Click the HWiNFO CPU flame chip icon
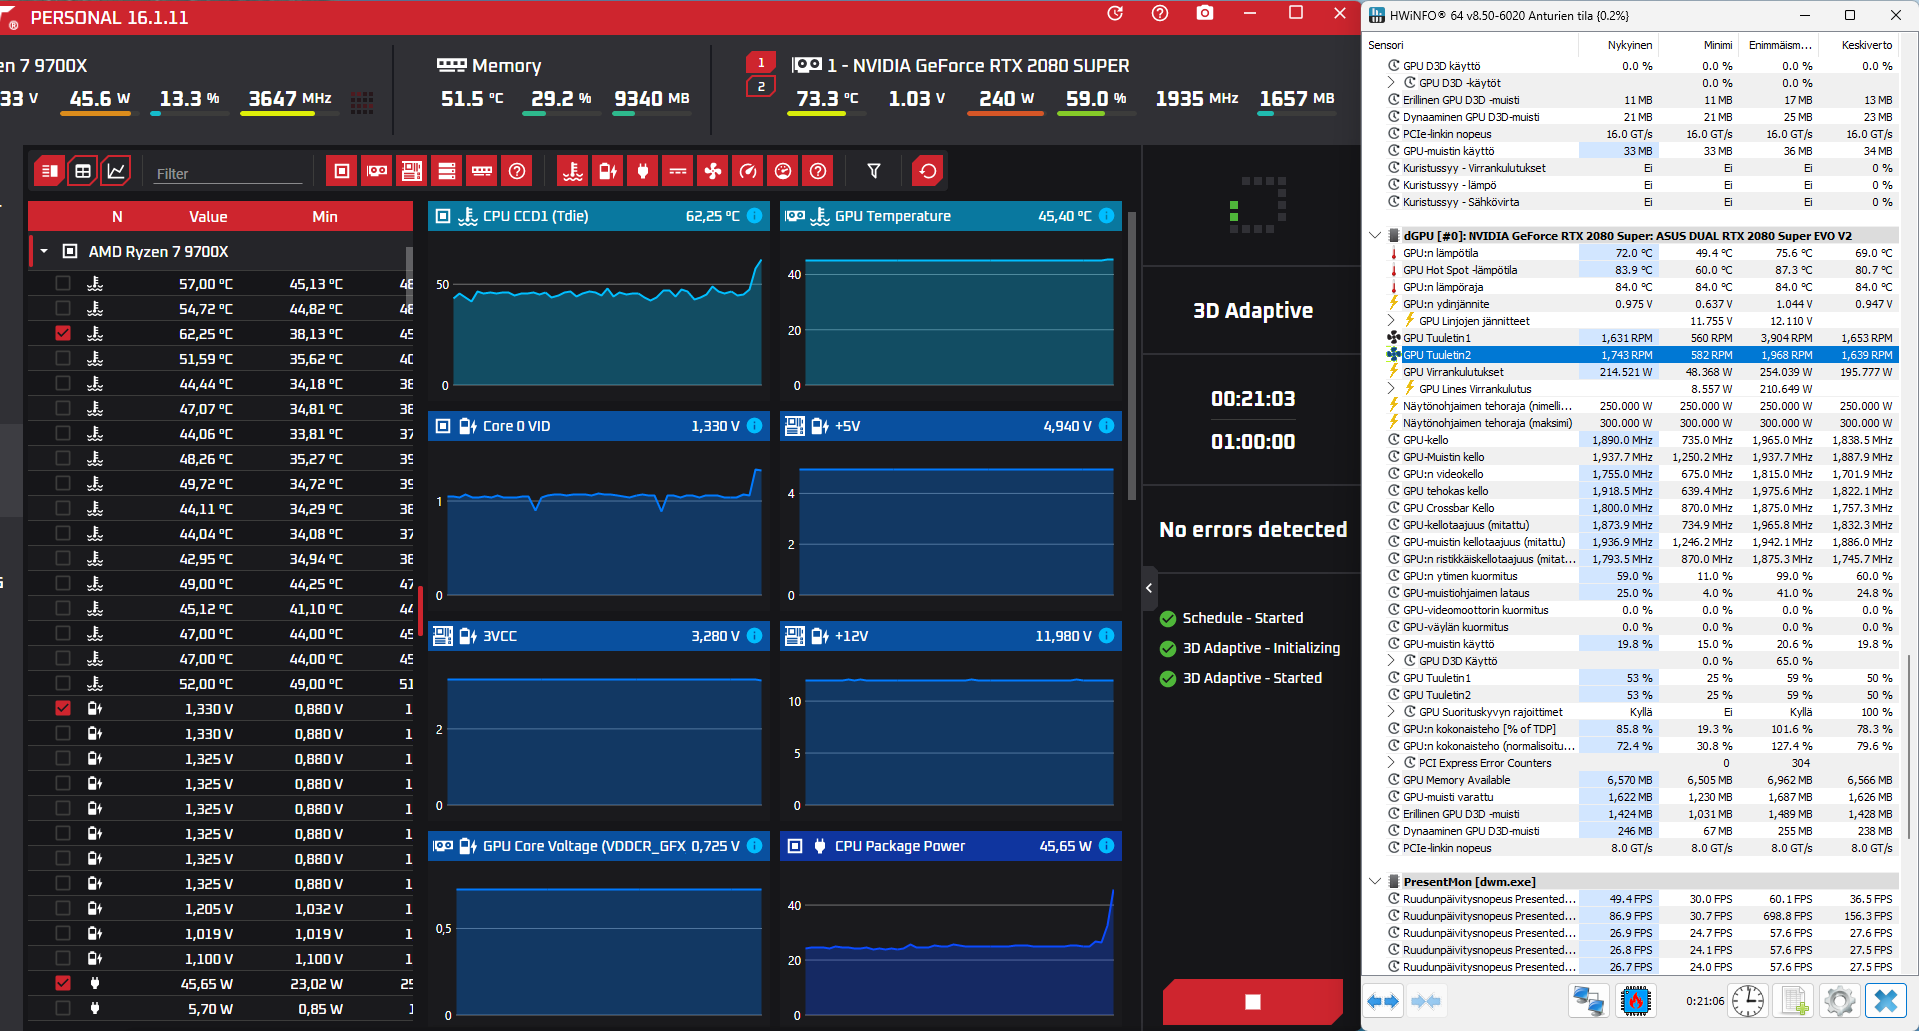 click(1636, 1001)
